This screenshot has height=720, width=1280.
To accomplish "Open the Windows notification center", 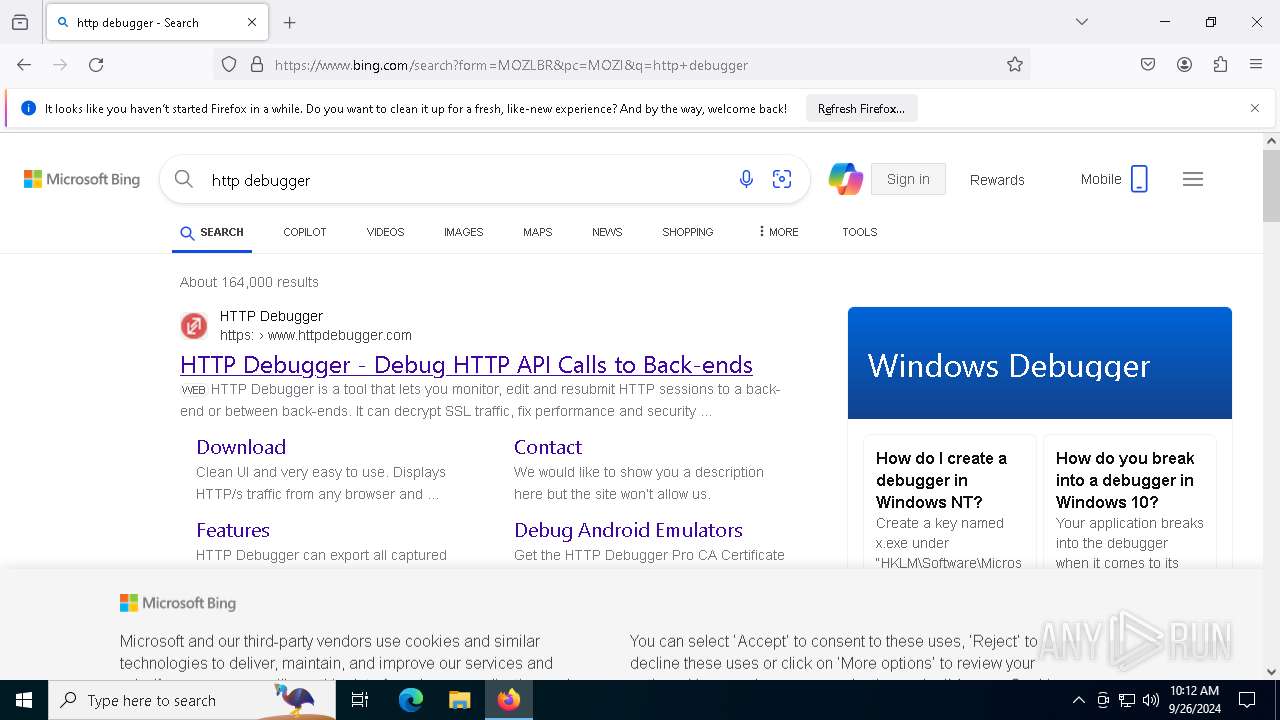I will point(1248,700).
